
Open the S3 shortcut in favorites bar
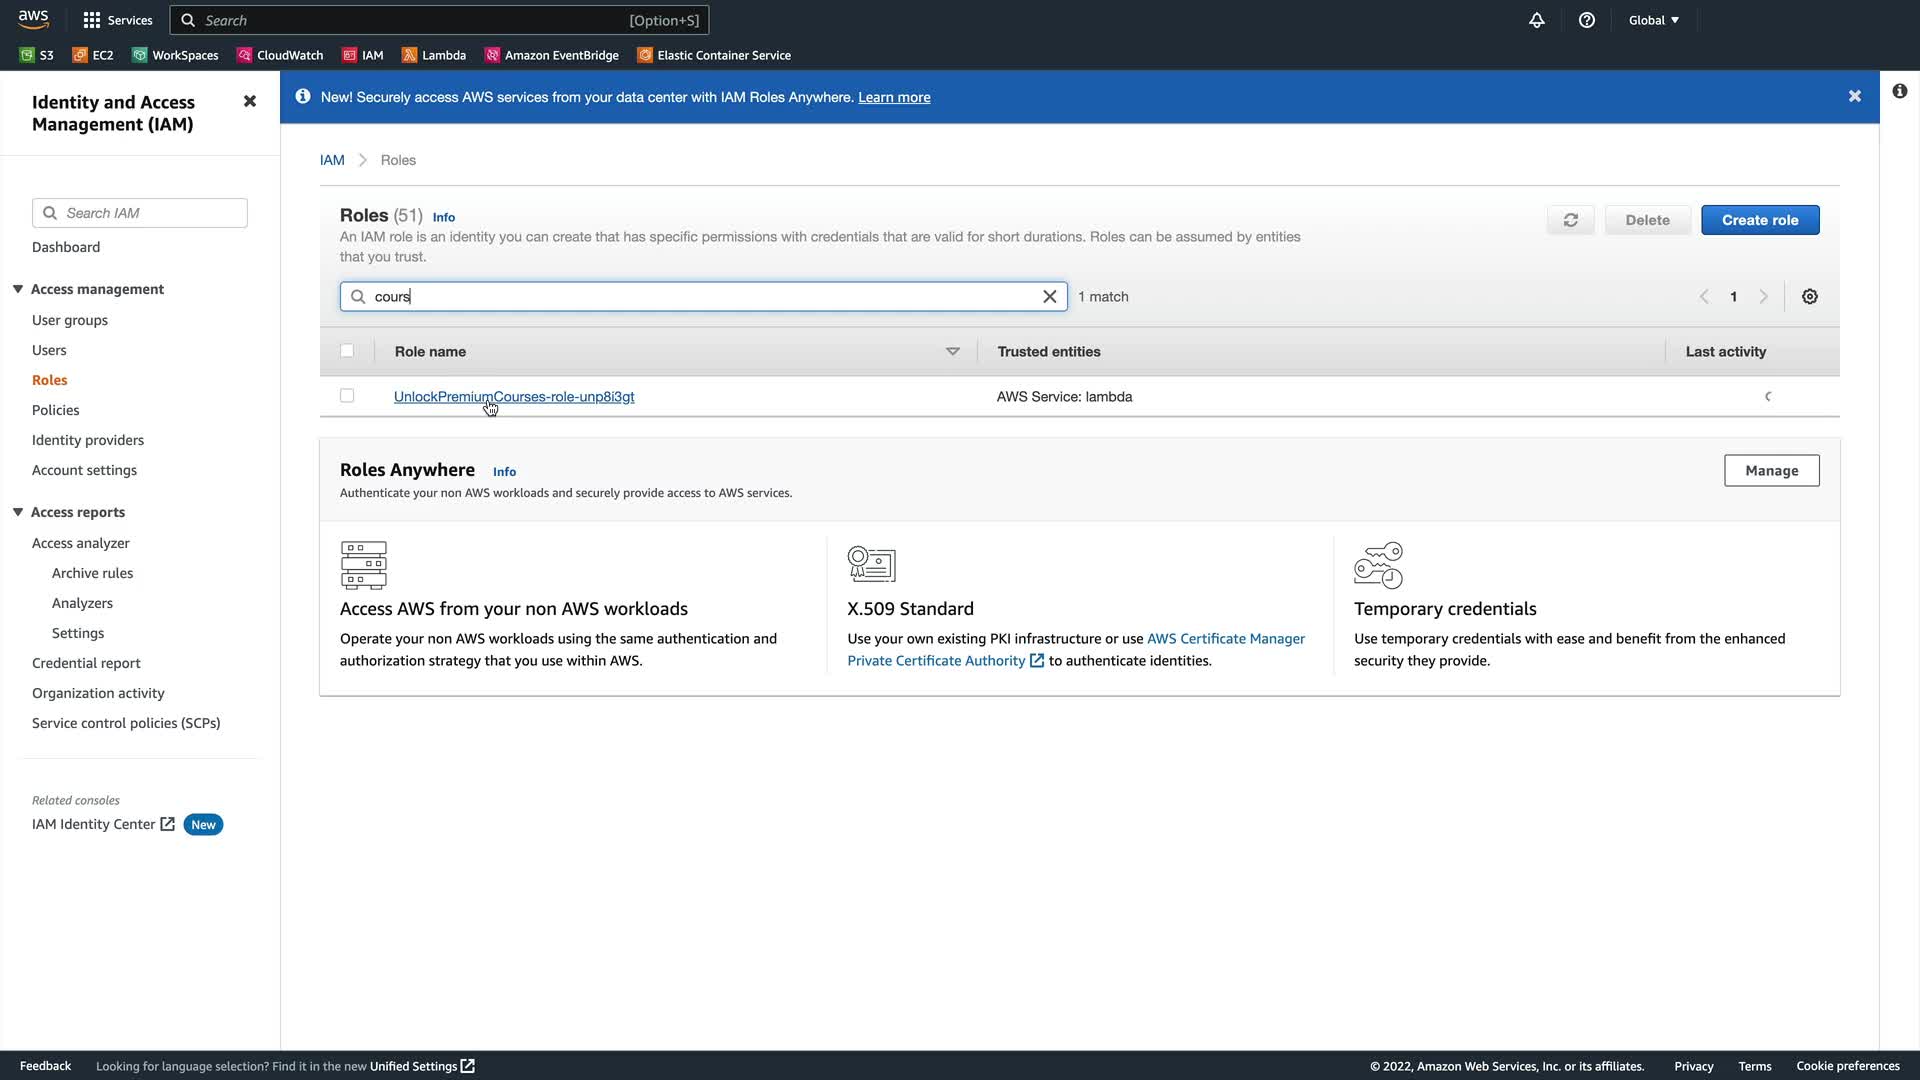tap(37, 55)
